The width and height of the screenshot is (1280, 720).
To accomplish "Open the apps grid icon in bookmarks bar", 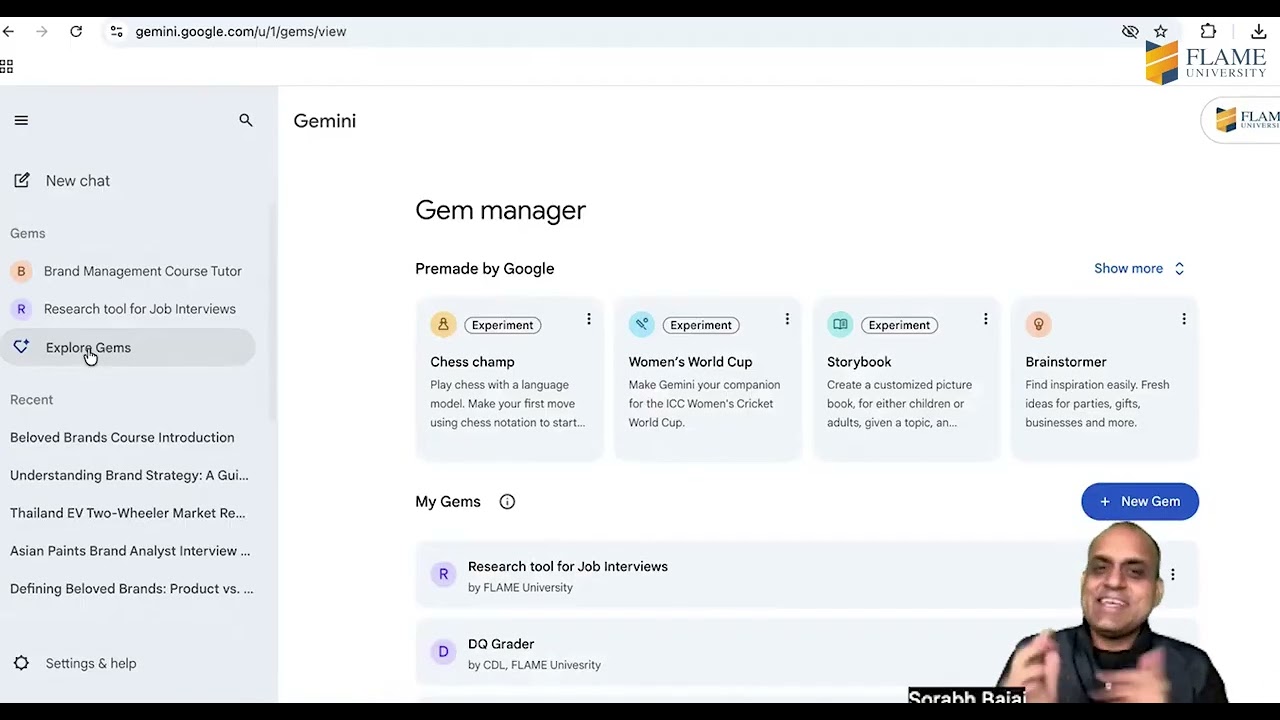I will (x=7, y=67).
